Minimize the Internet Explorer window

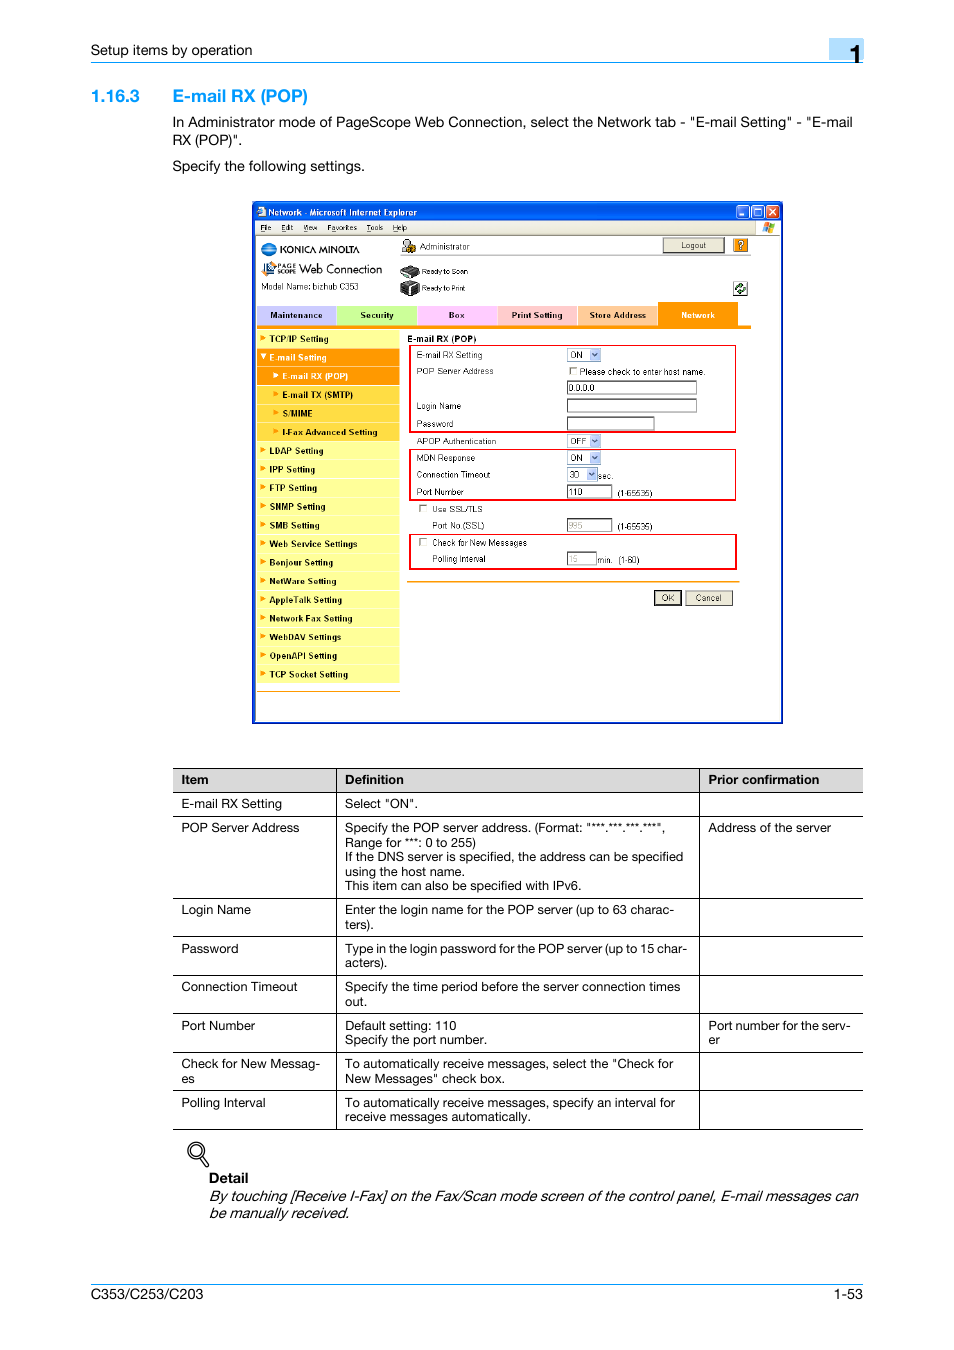click(x=742, y=212)
